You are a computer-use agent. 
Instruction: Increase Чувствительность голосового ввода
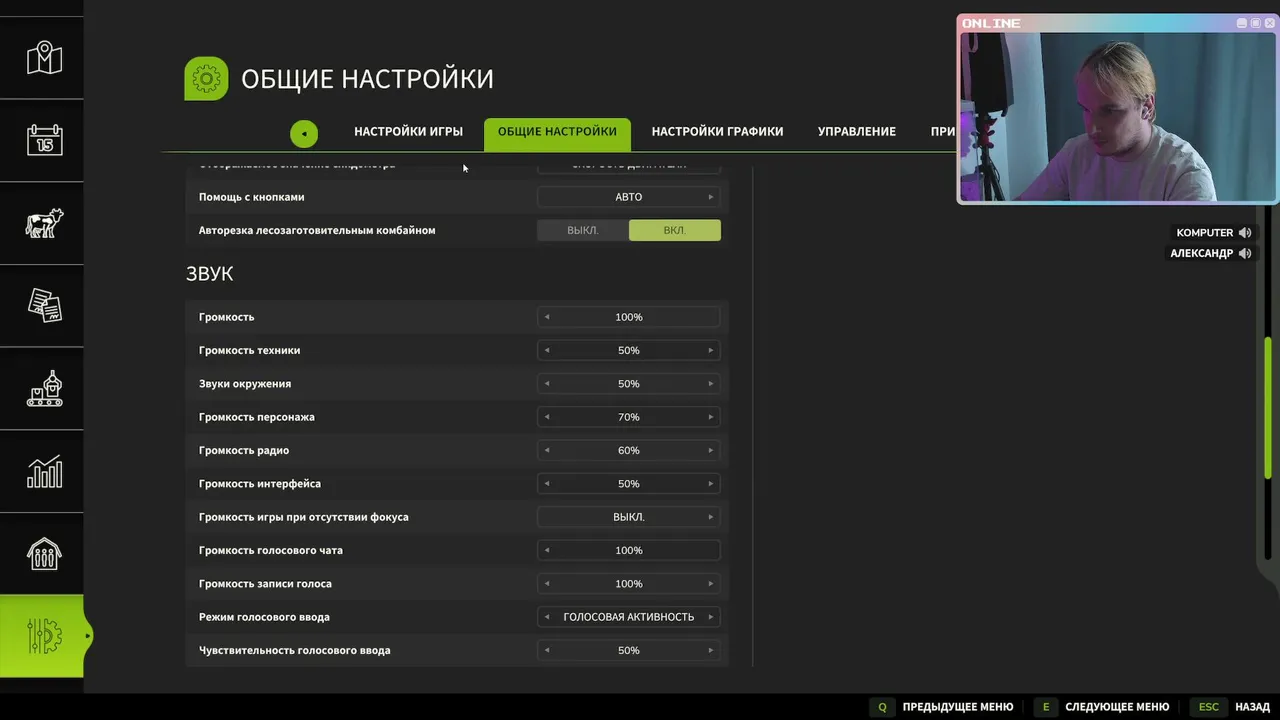point(711,651)
